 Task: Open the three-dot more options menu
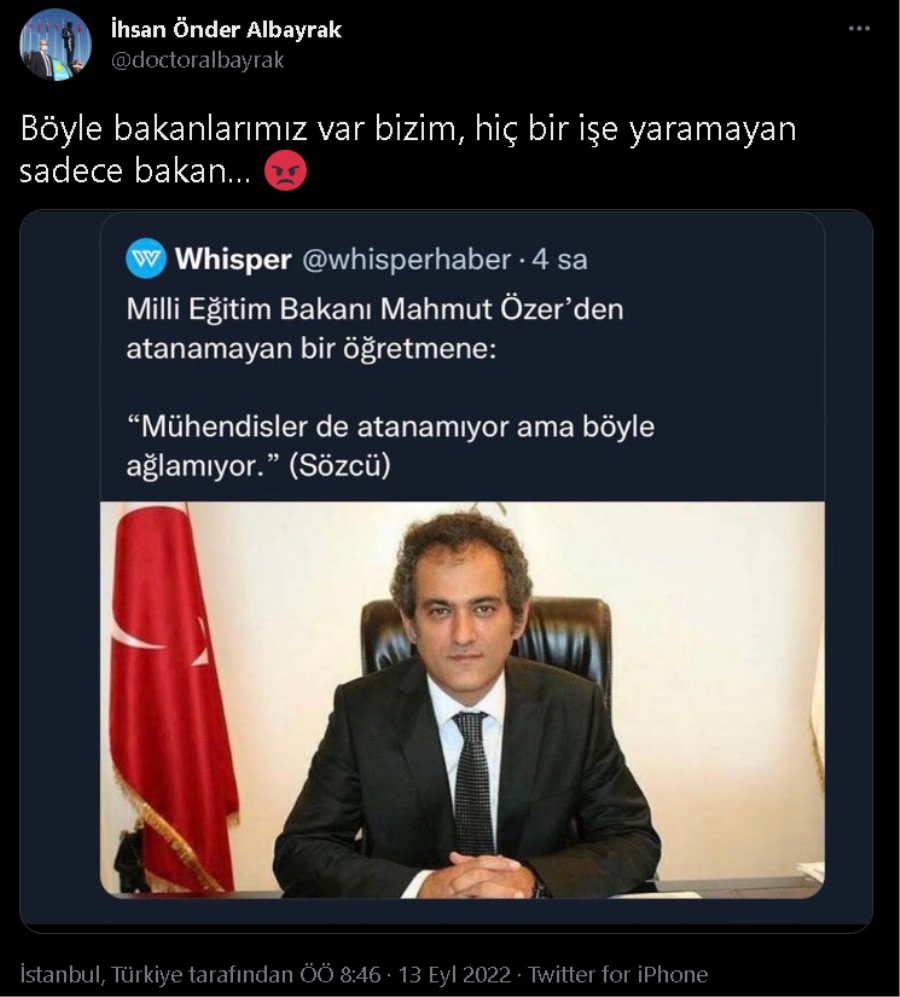859,29
